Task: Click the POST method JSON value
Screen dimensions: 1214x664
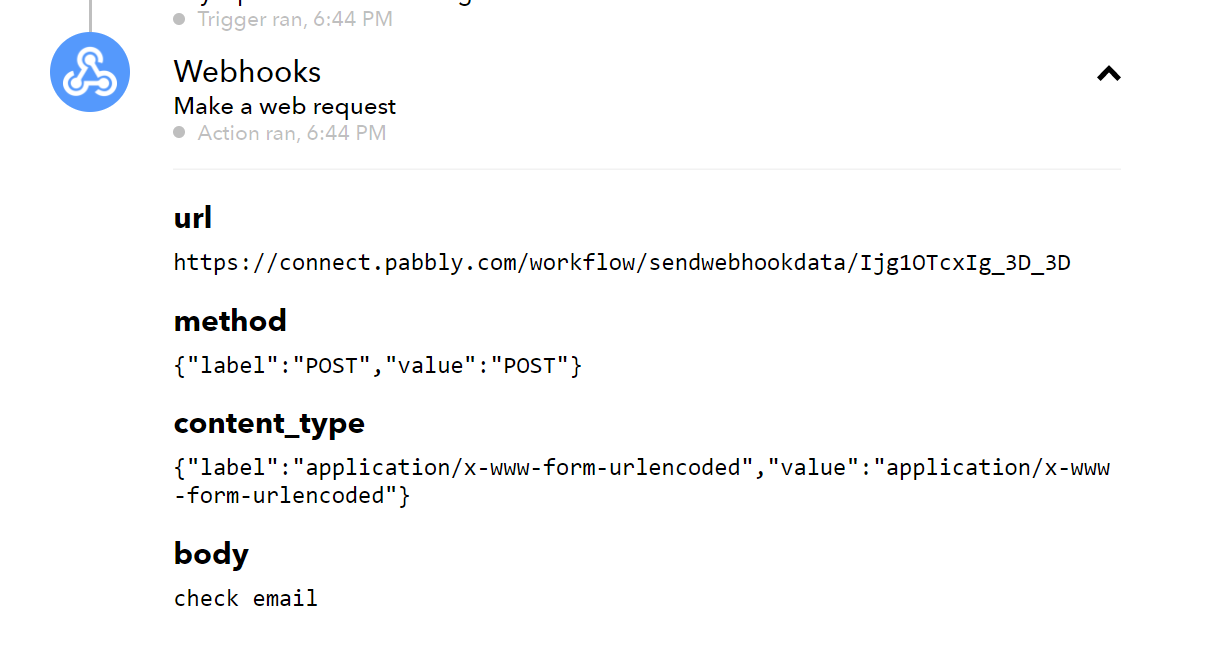Action: tap(378, 366)
